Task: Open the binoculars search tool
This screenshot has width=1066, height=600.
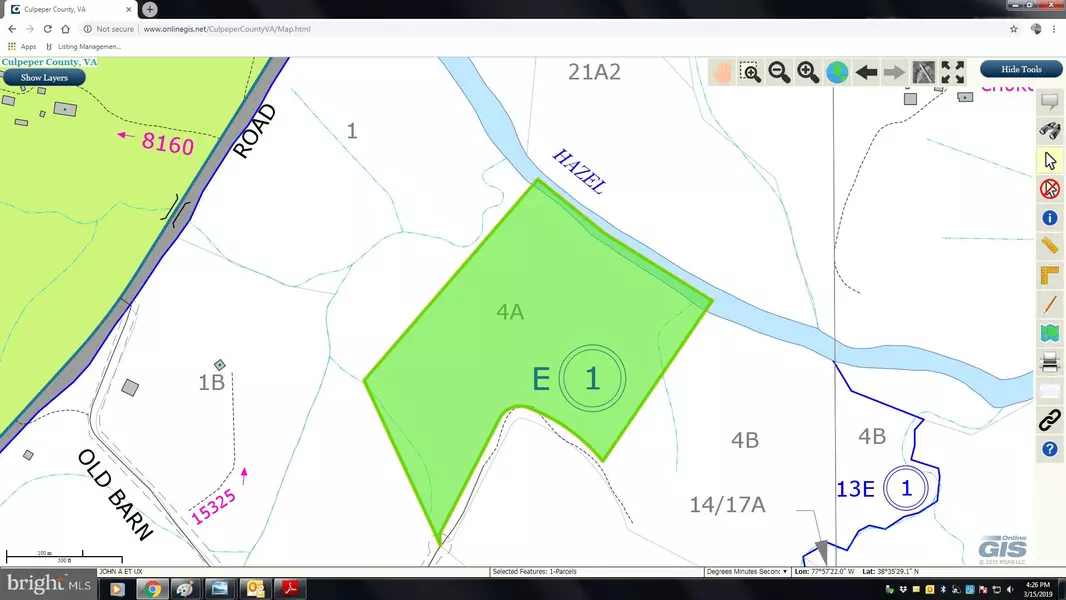Action: pos(1049,130)
